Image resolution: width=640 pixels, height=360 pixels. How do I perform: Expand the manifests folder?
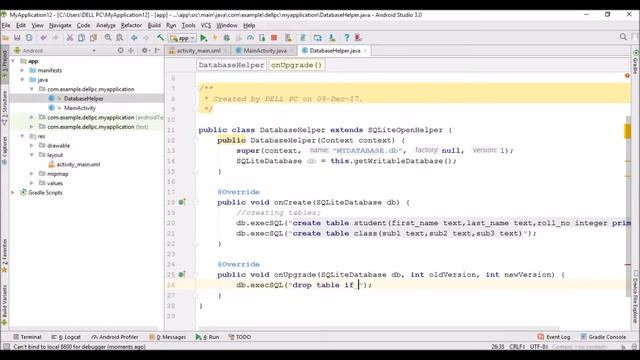22,71
